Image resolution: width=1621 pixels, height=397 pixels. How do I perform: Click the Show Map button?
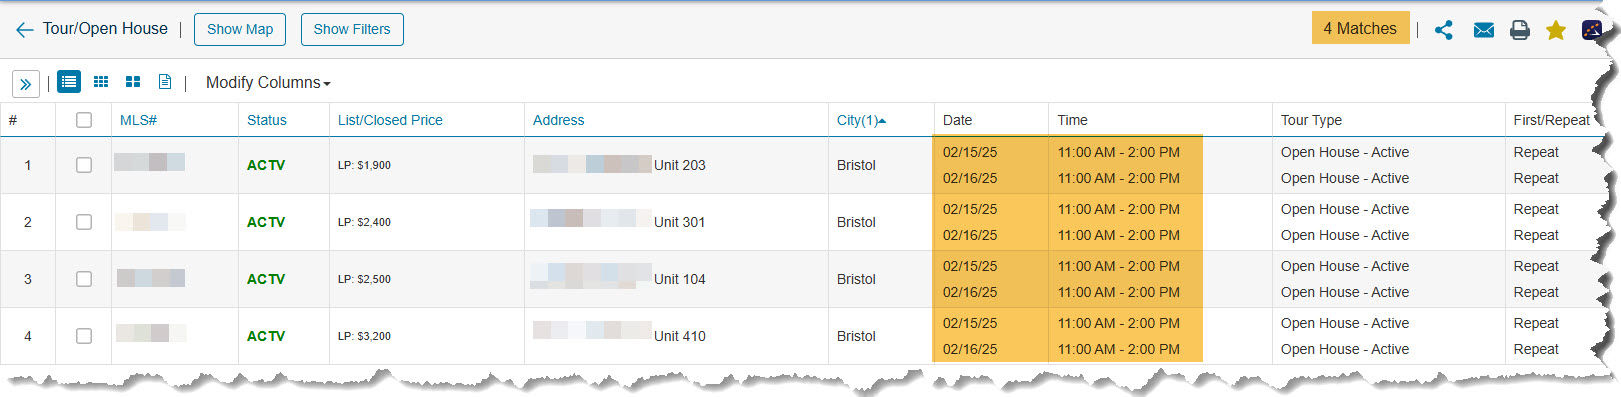pos(240,29)
